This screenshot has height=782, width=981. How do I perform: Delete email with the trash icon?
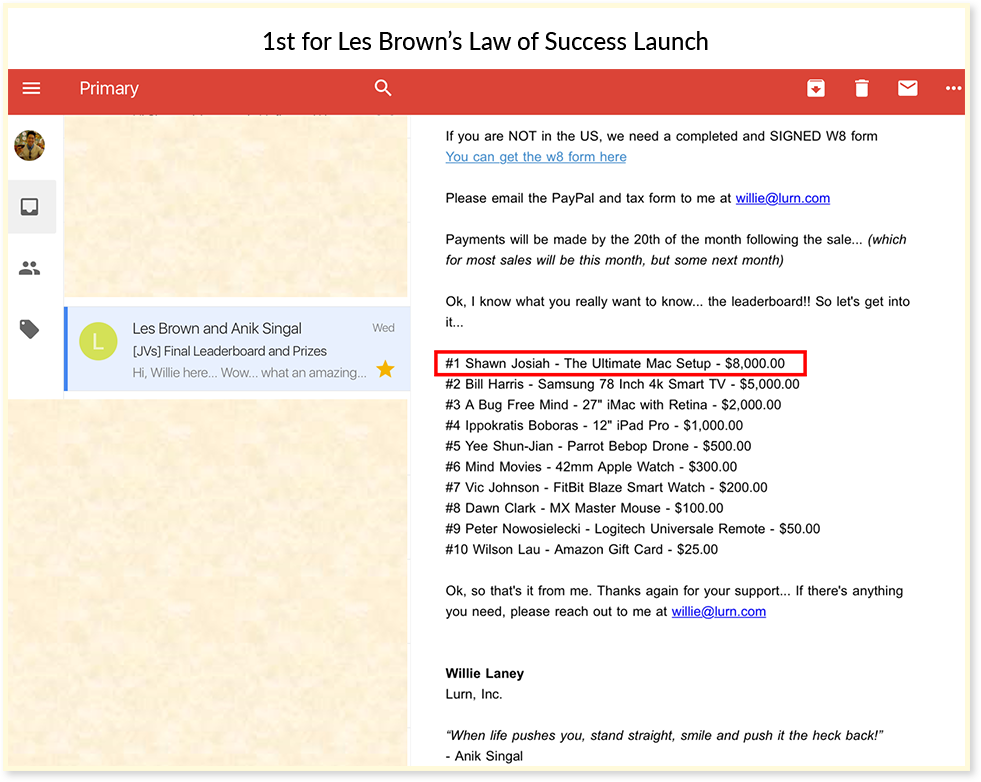[862, 88]
